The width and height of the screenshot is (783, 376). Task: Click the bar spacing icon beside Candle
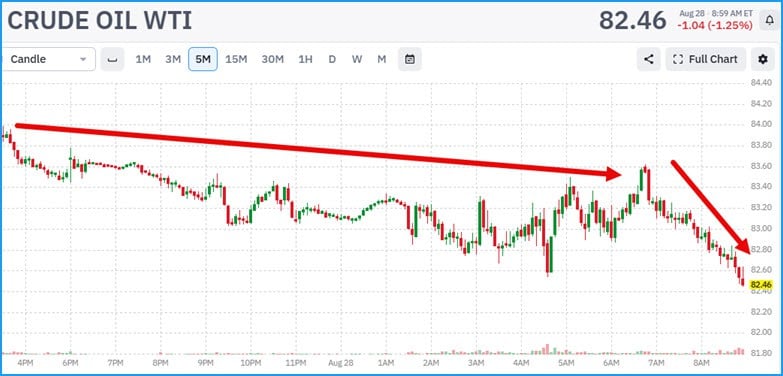coord(112,59)
